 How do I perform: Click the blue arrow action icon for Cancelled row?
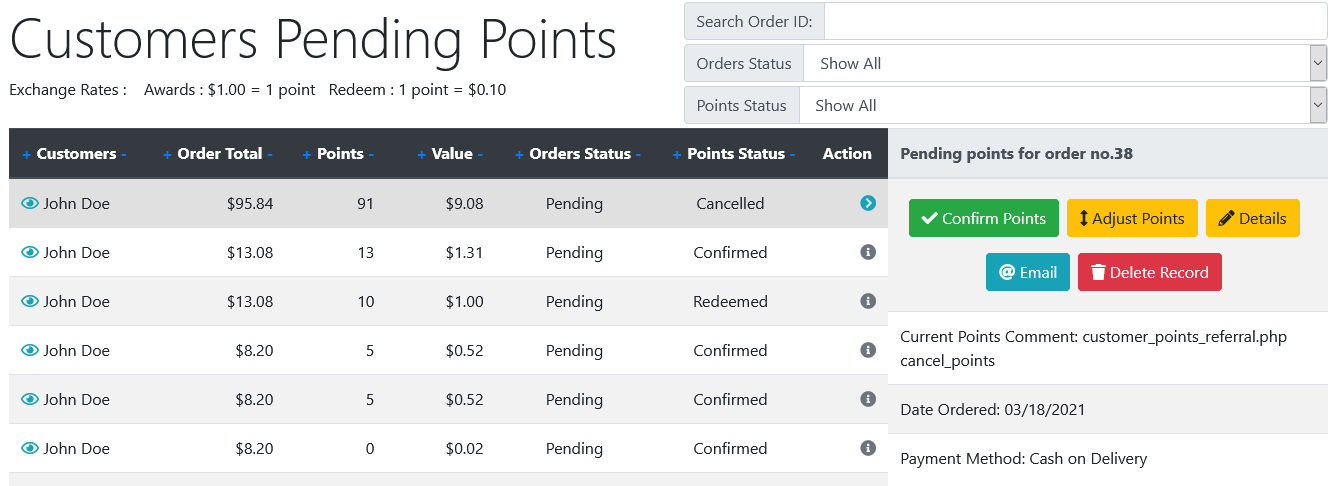pos(868,203)
